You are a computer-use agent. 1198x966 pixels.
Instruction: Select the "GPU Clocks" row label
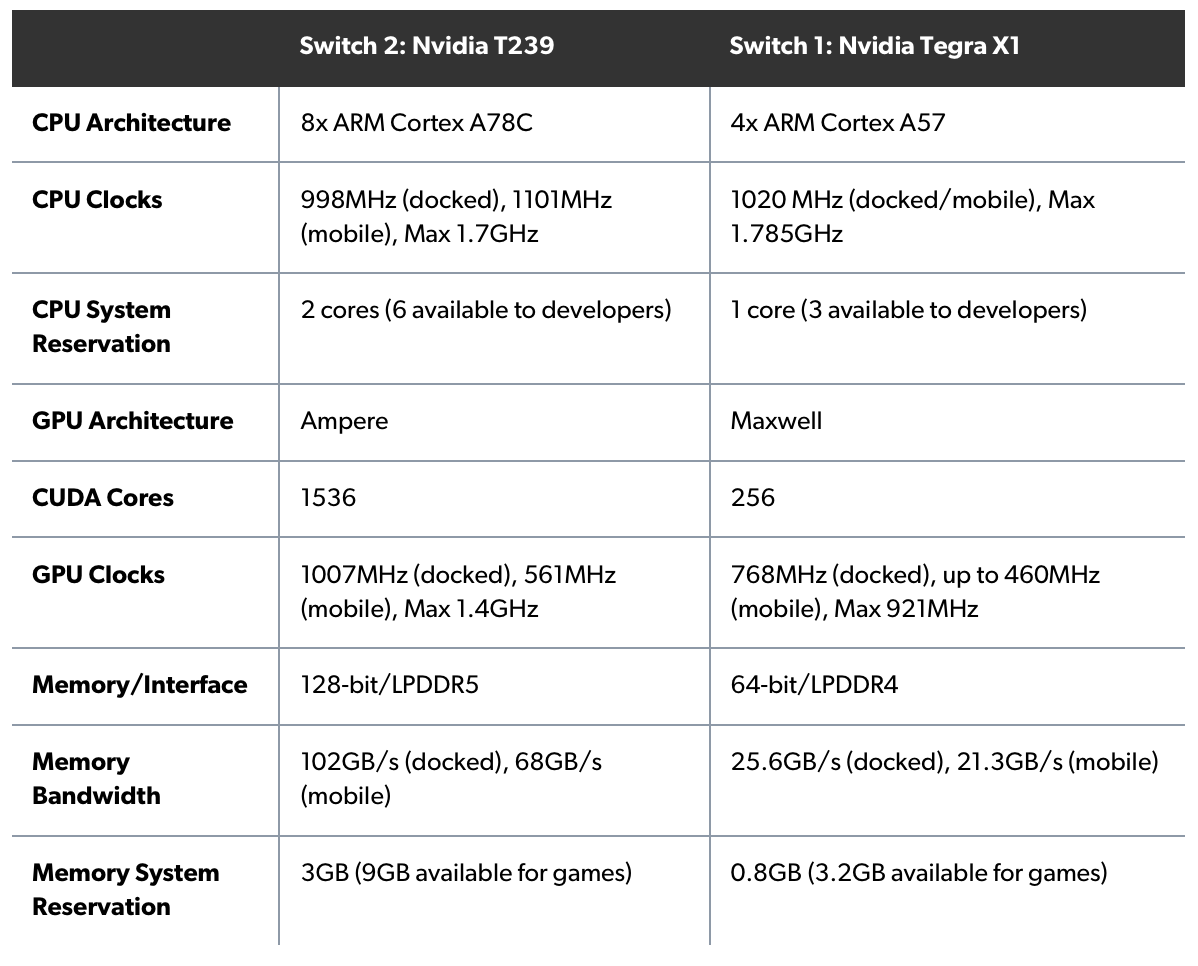pos(98,575)
